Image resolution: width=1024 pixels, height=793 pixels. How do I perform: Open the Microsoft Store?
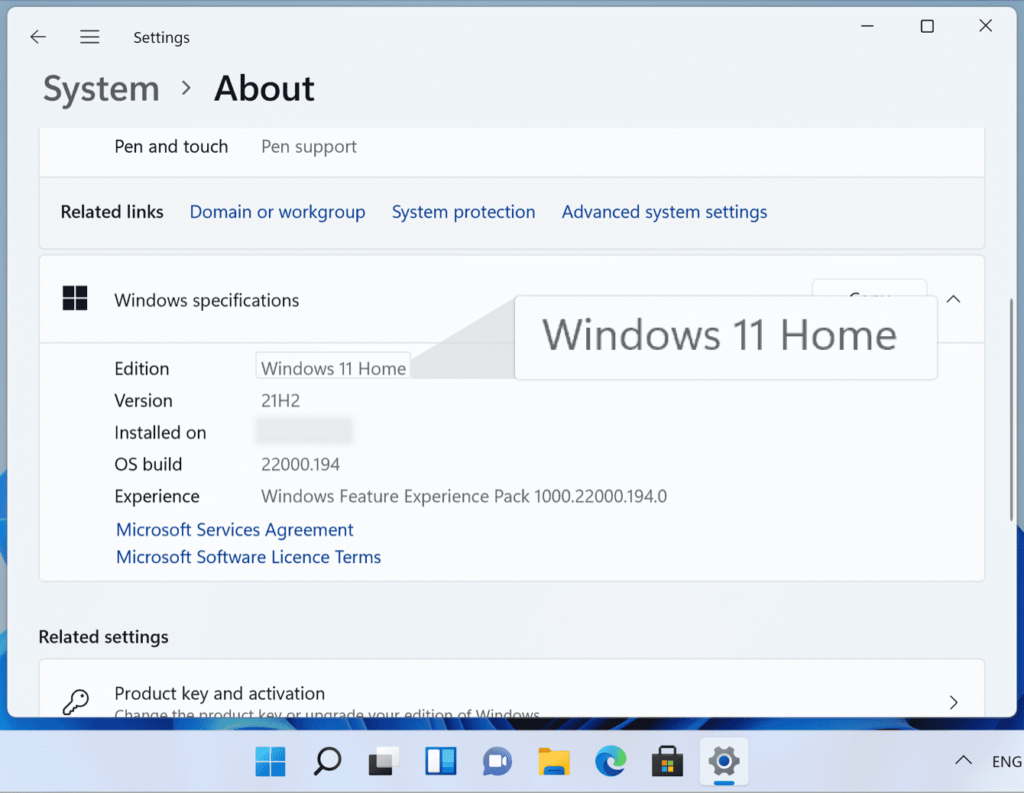(x=667, y=761)
